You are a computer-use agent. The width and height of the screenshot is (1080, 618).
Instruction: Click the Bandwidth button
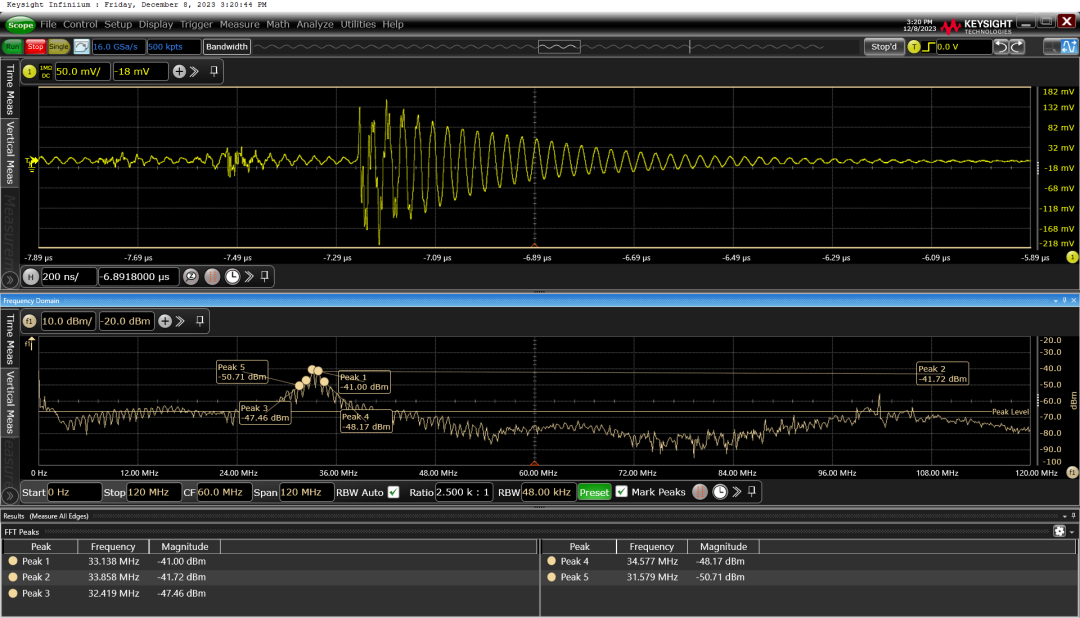pos(227,47)
